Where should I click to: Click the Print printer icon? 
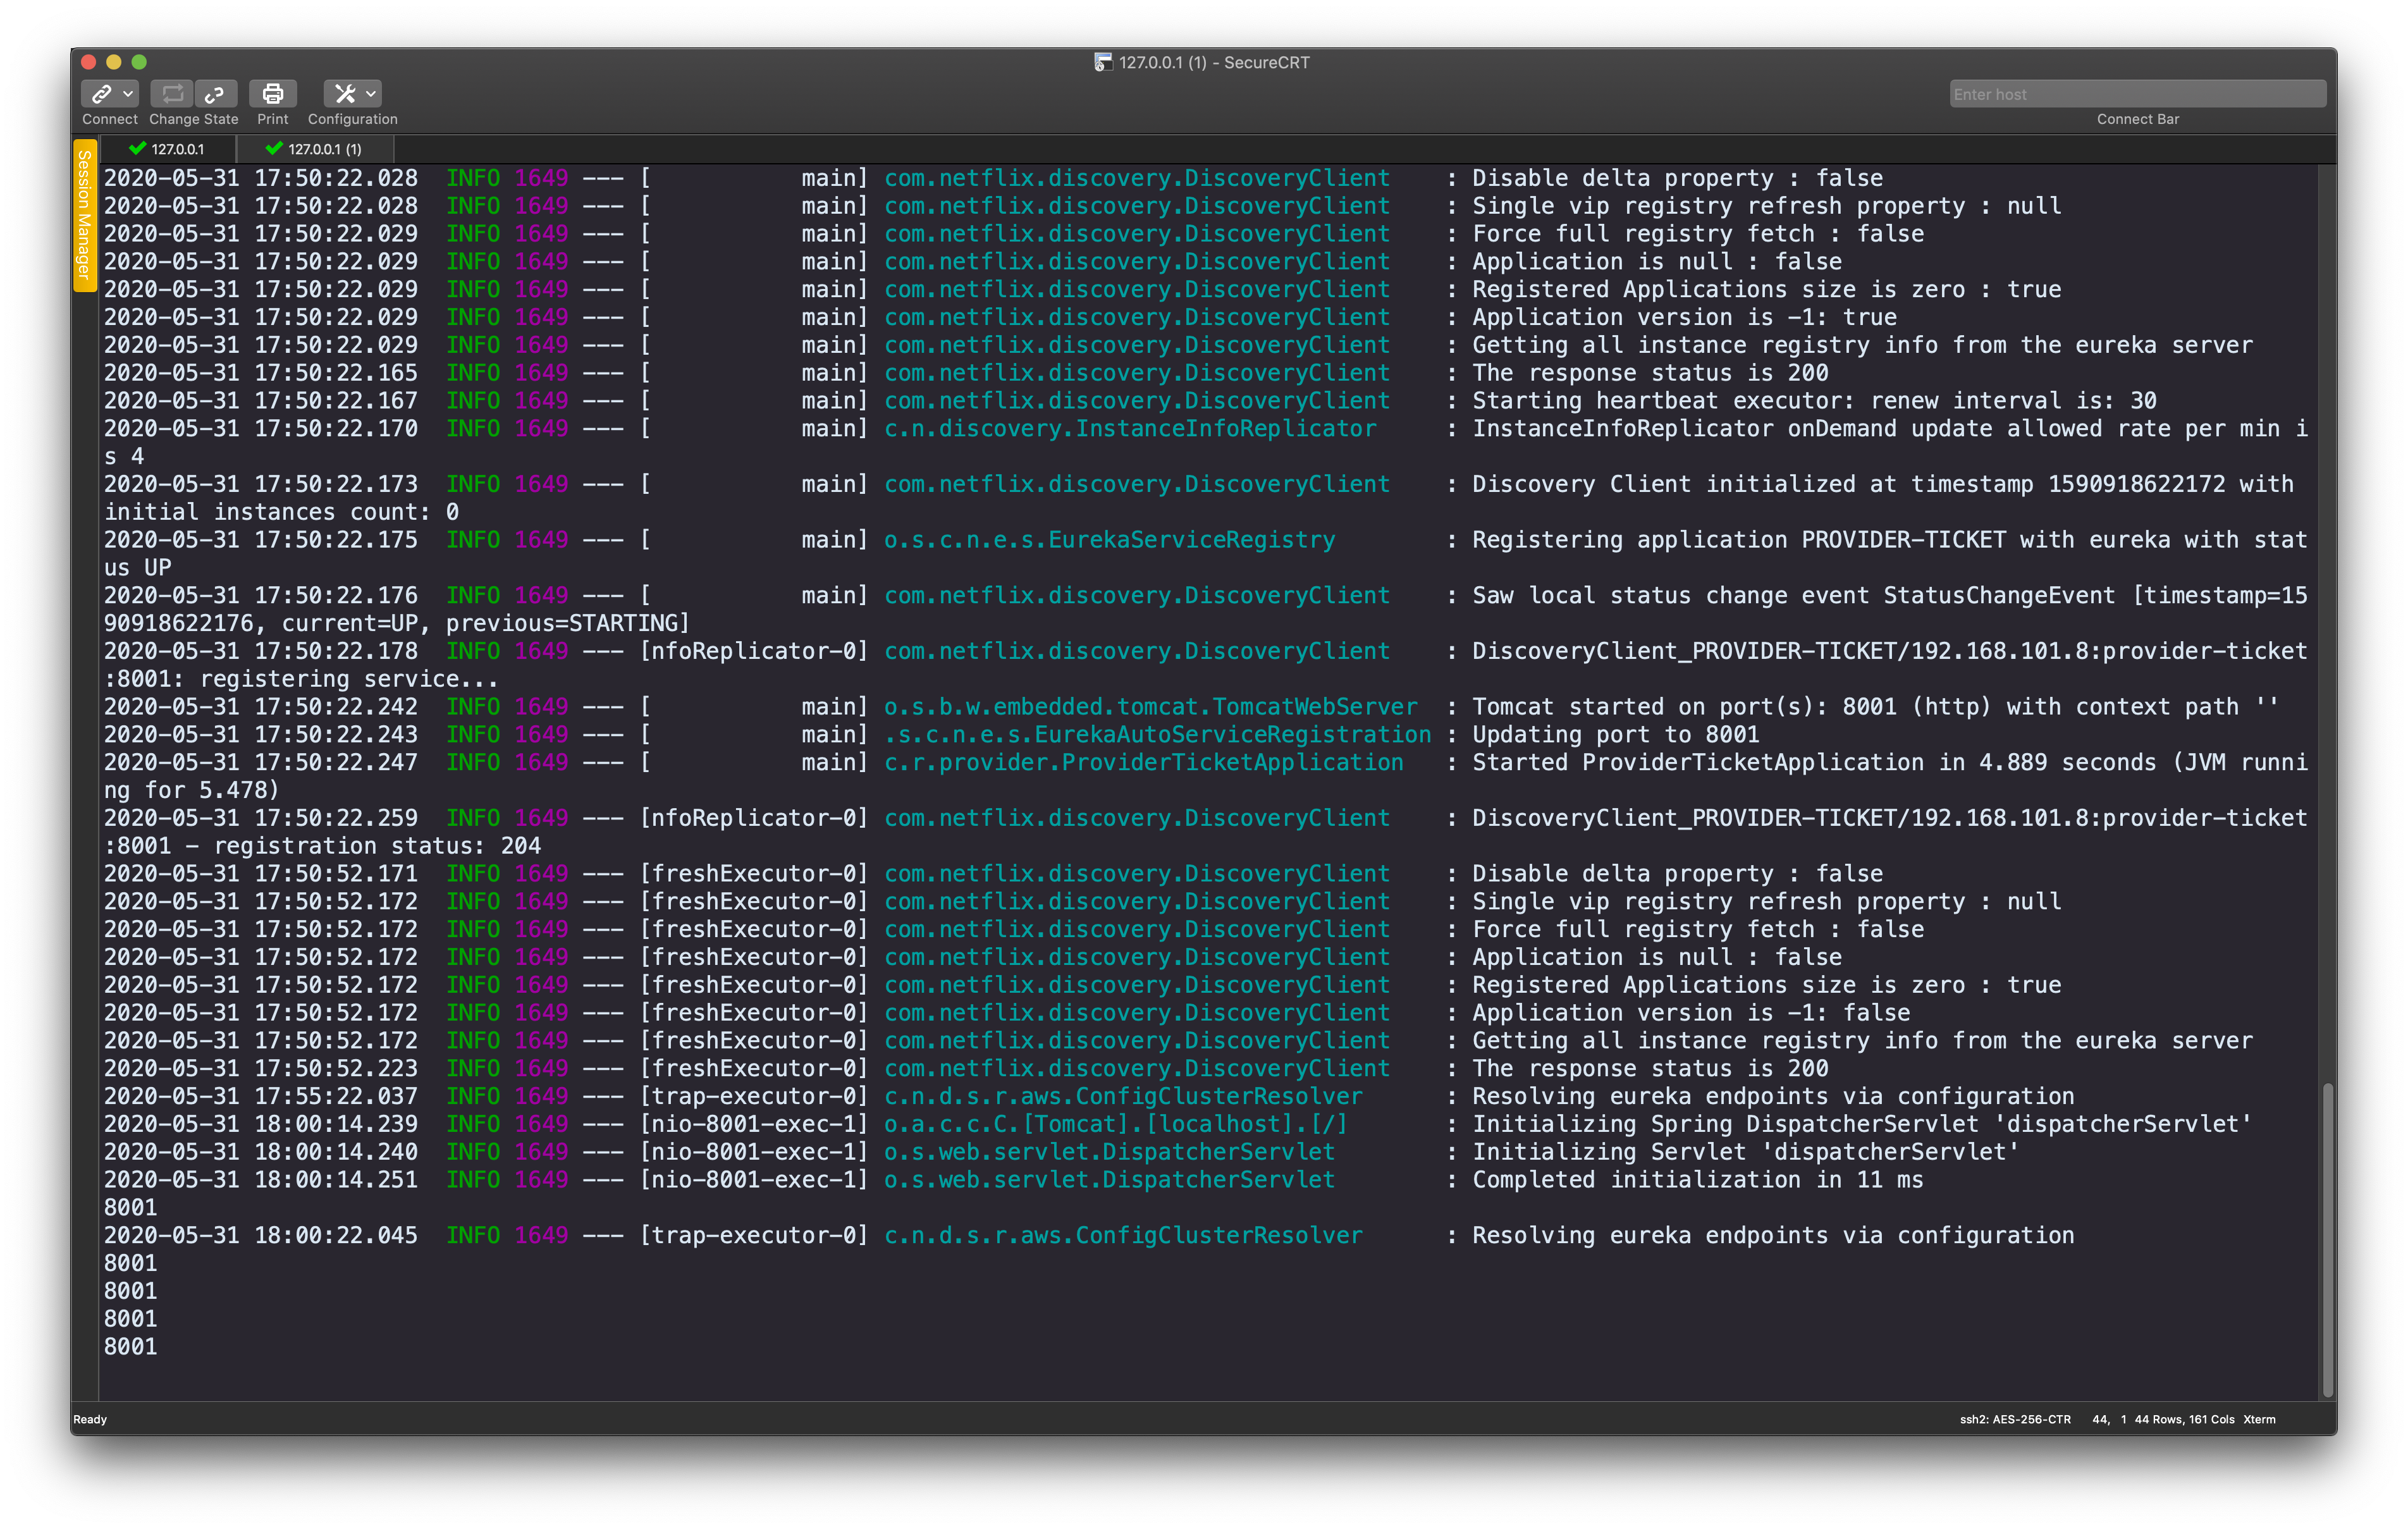(272, 94)
